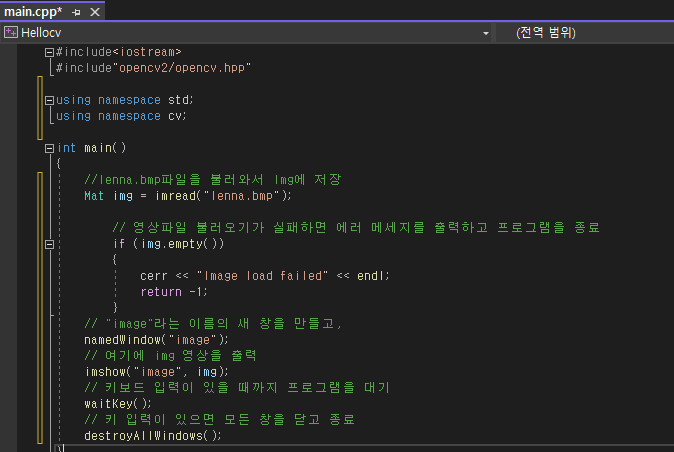Click the 'using namespace std;' line
The height and width of the screenshot is (452, 674).
click(125, 100)
